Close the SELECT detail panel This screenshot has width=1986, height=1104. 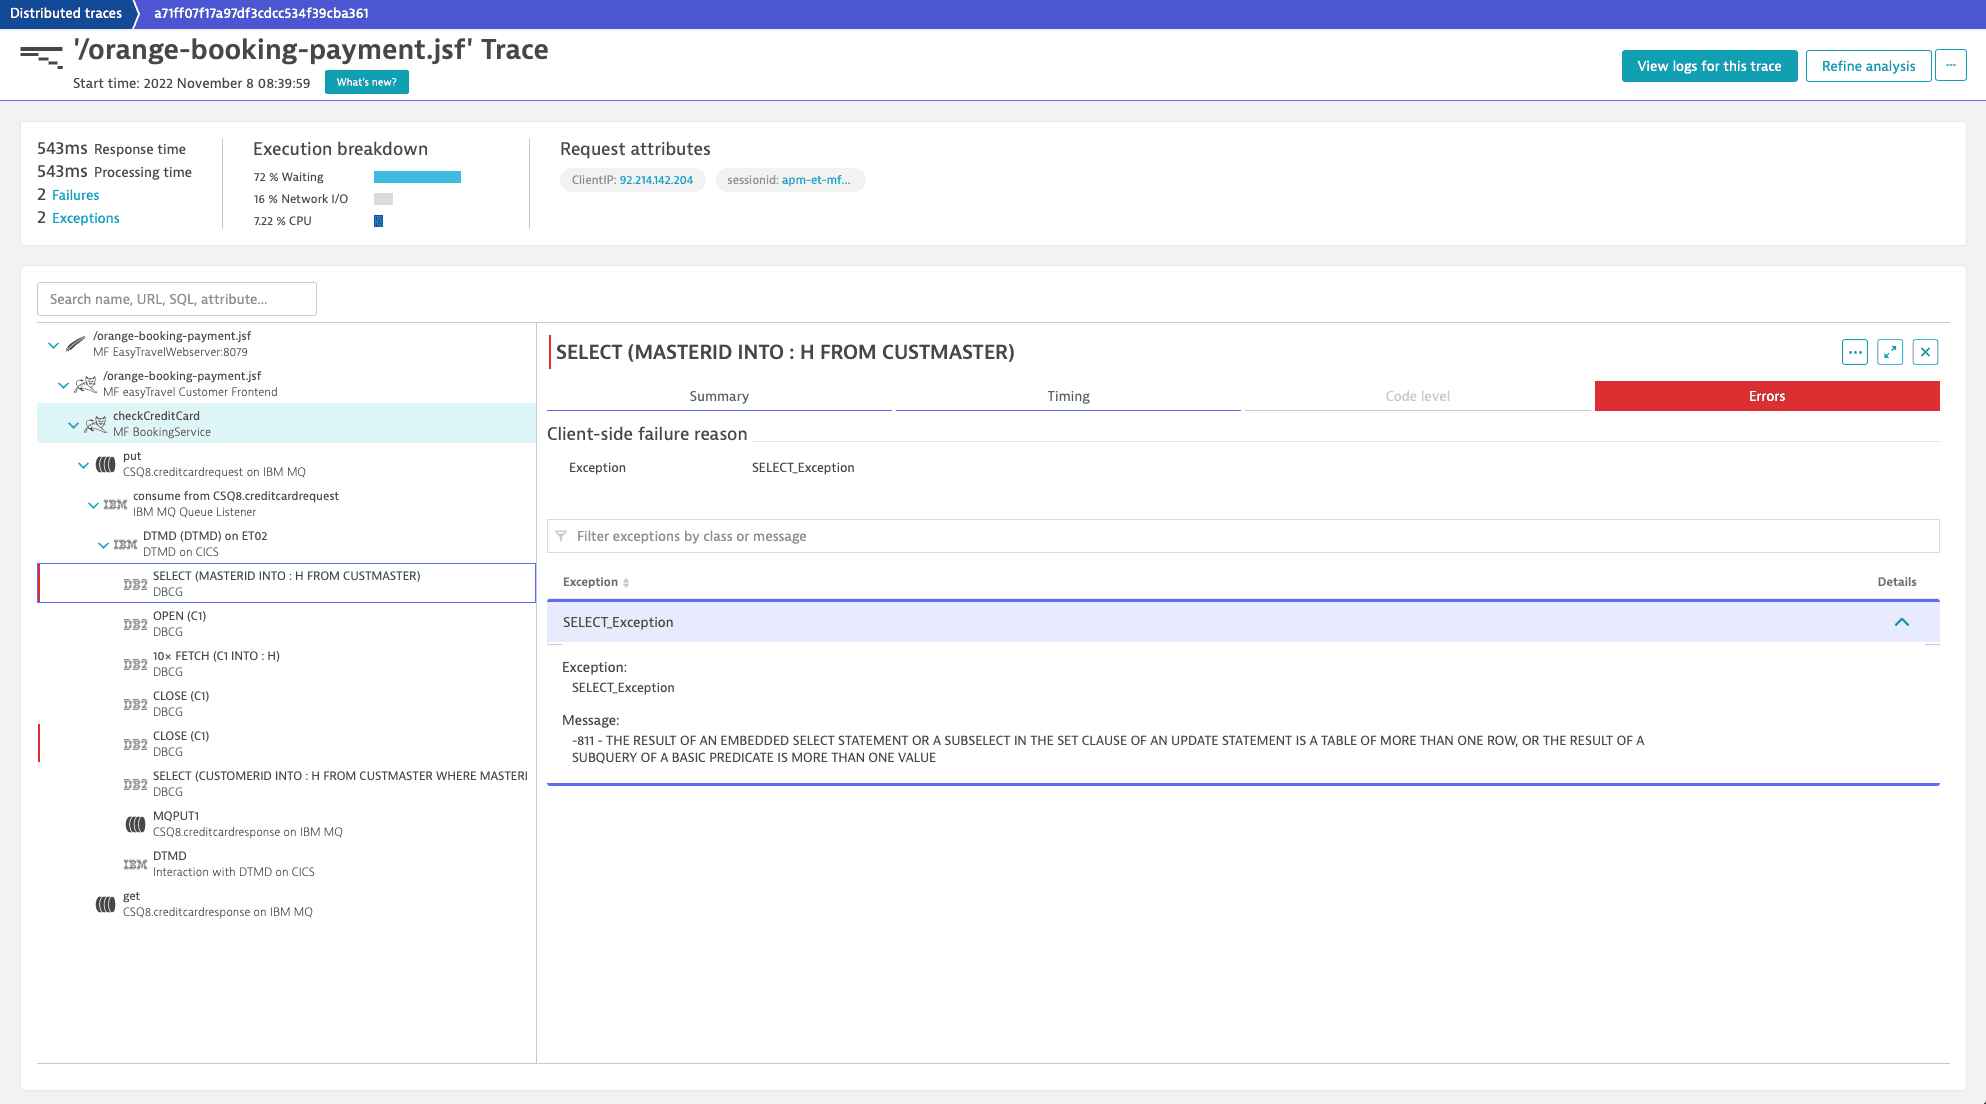[x=1924, y=352]
